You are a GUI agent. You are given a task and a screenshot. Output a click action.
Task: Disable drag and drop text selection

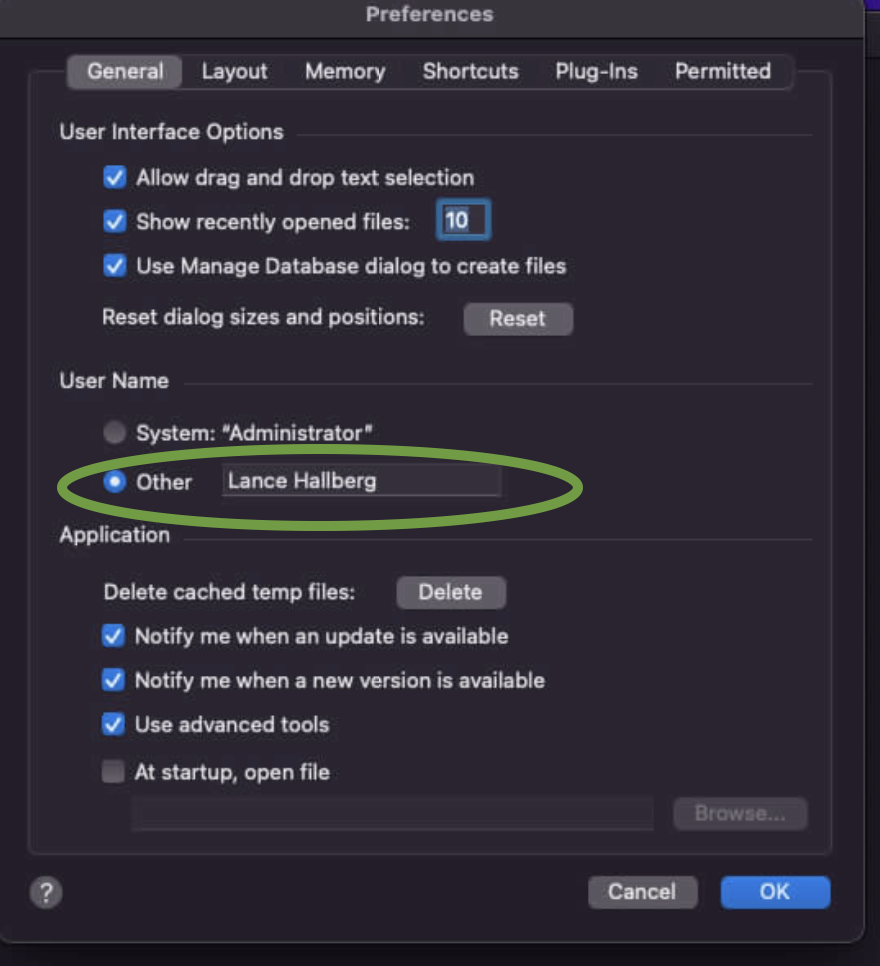pos(114,177)
